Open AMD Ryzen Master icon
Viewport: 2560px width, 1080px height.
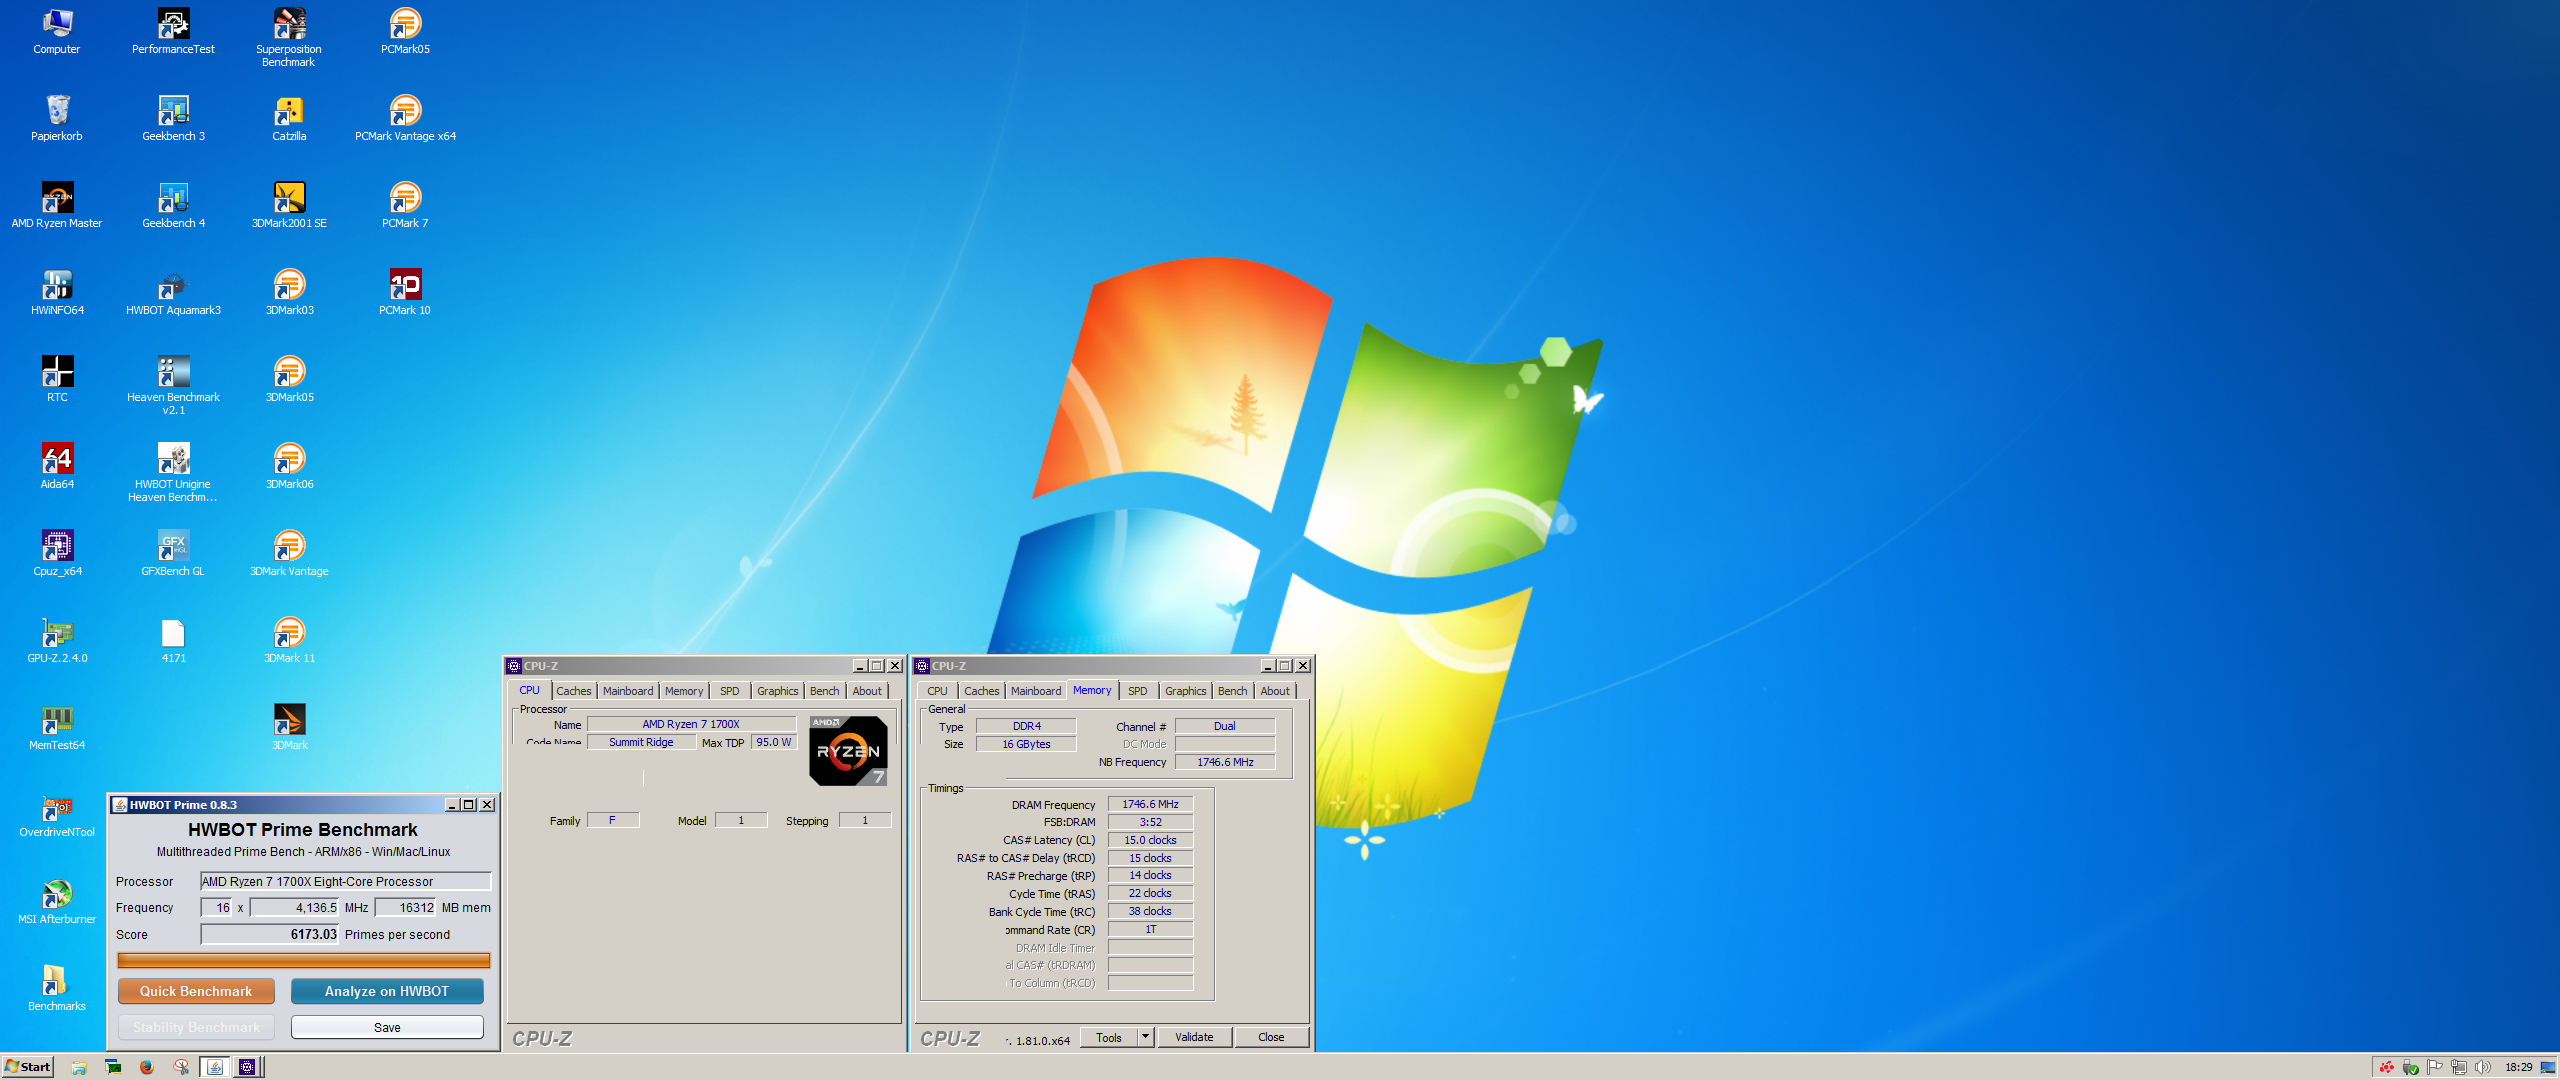coord(57,205)
